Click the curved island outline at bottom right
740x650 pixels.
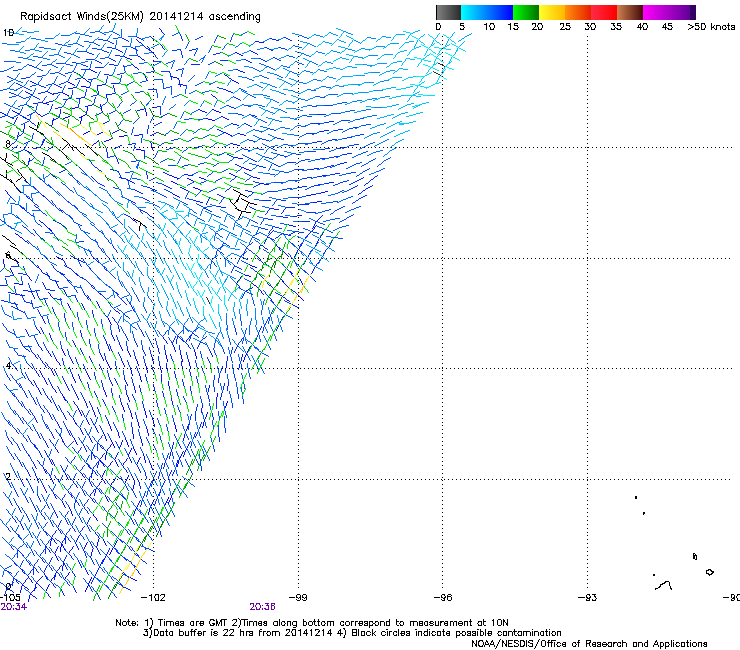pos(664,586)
